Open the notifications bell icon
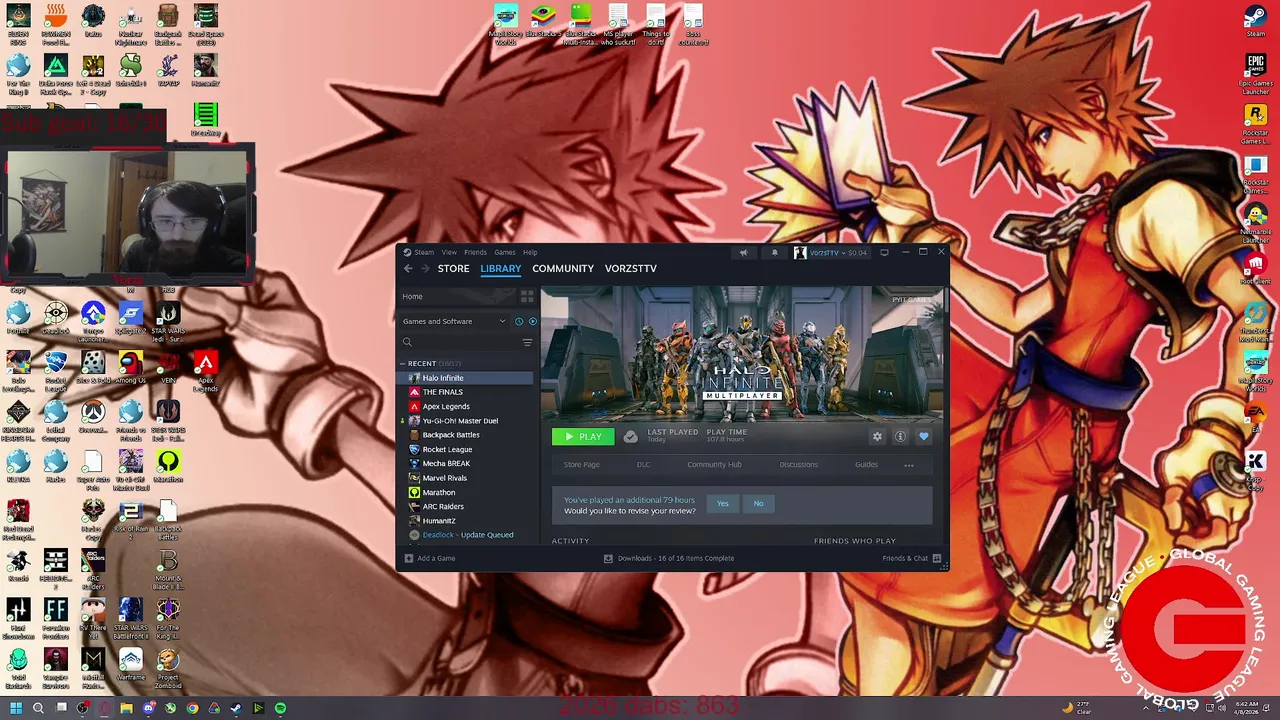Screen dimensions: 1280x720 774,253
